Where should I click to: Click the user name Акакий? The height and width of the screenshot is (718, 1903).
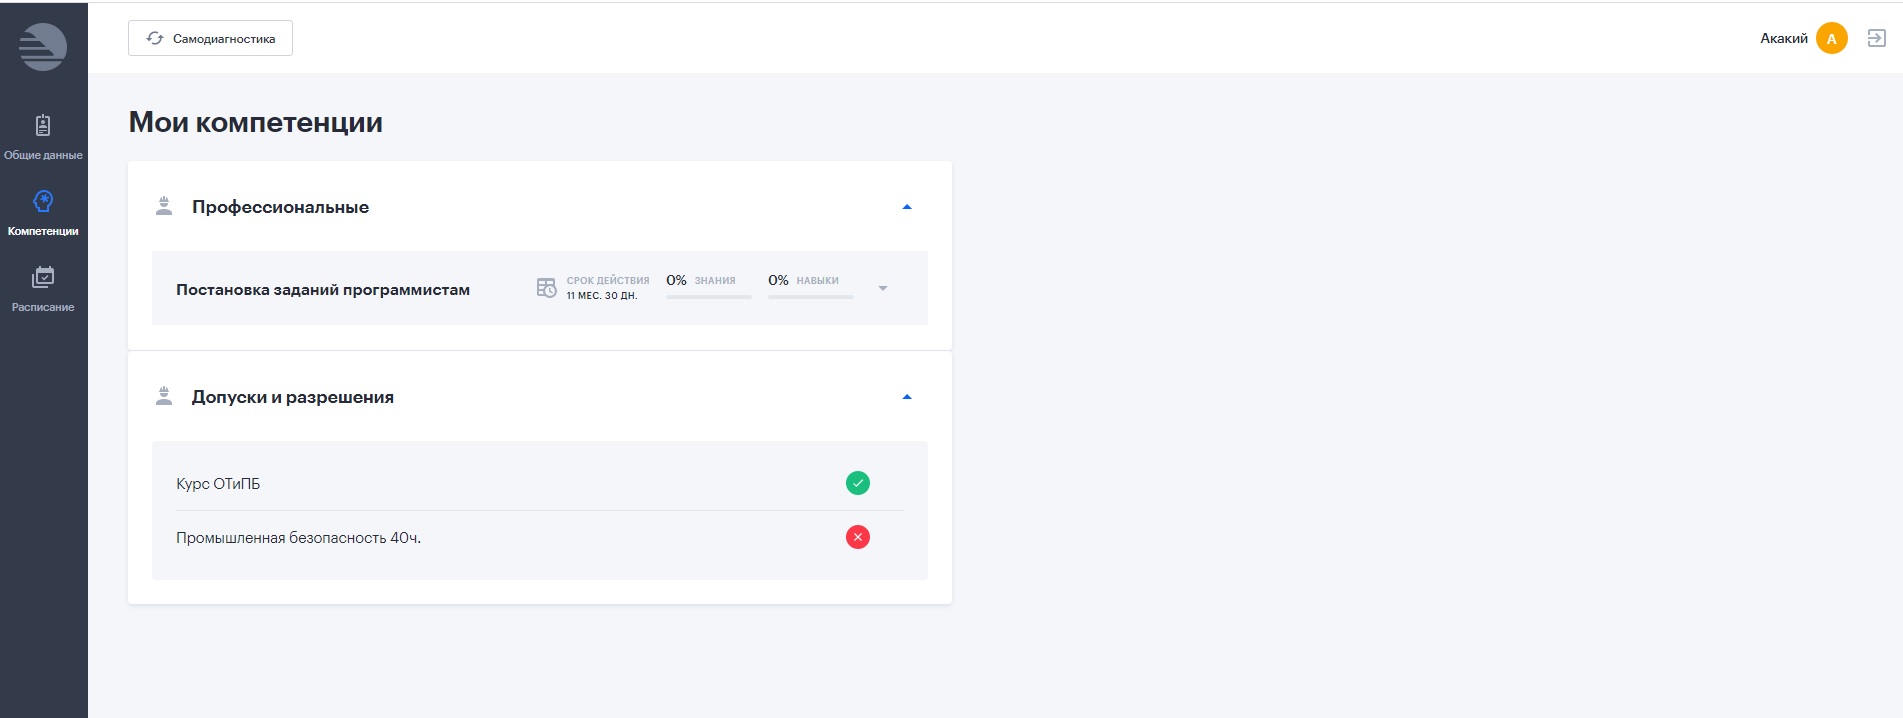tap(1783, 39)
